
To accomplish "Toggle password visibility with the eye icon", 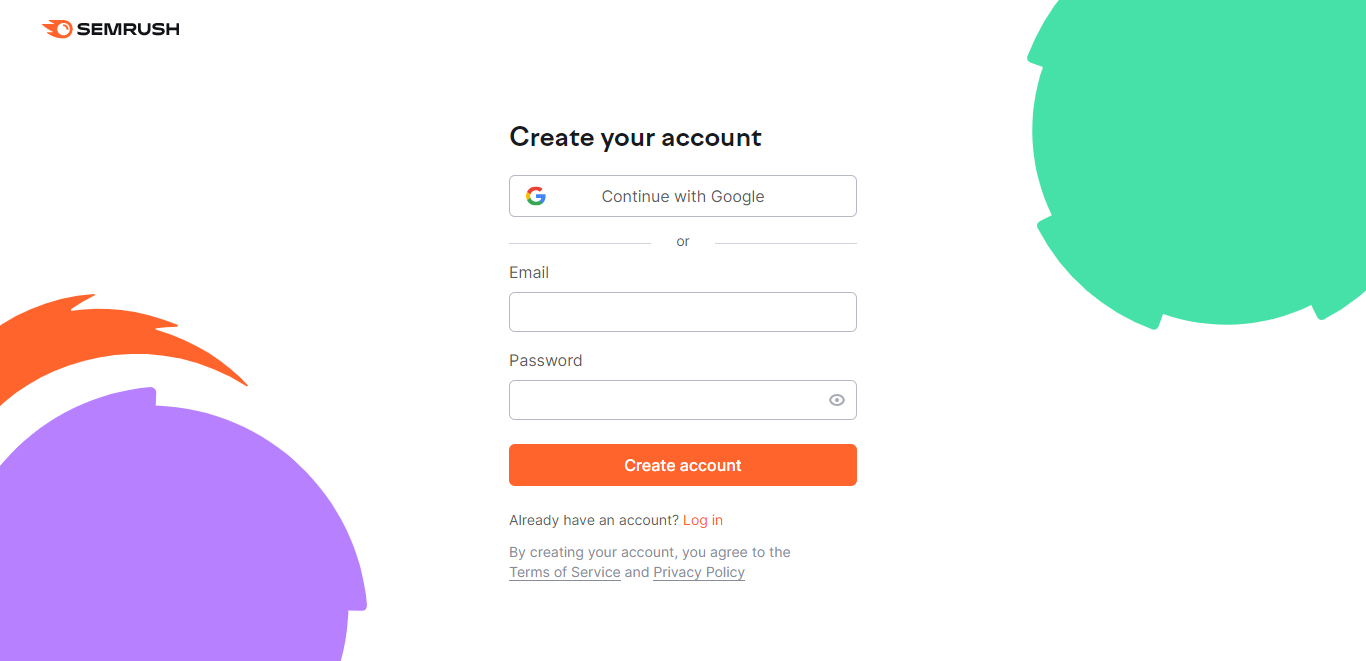I will coord(837,400).
